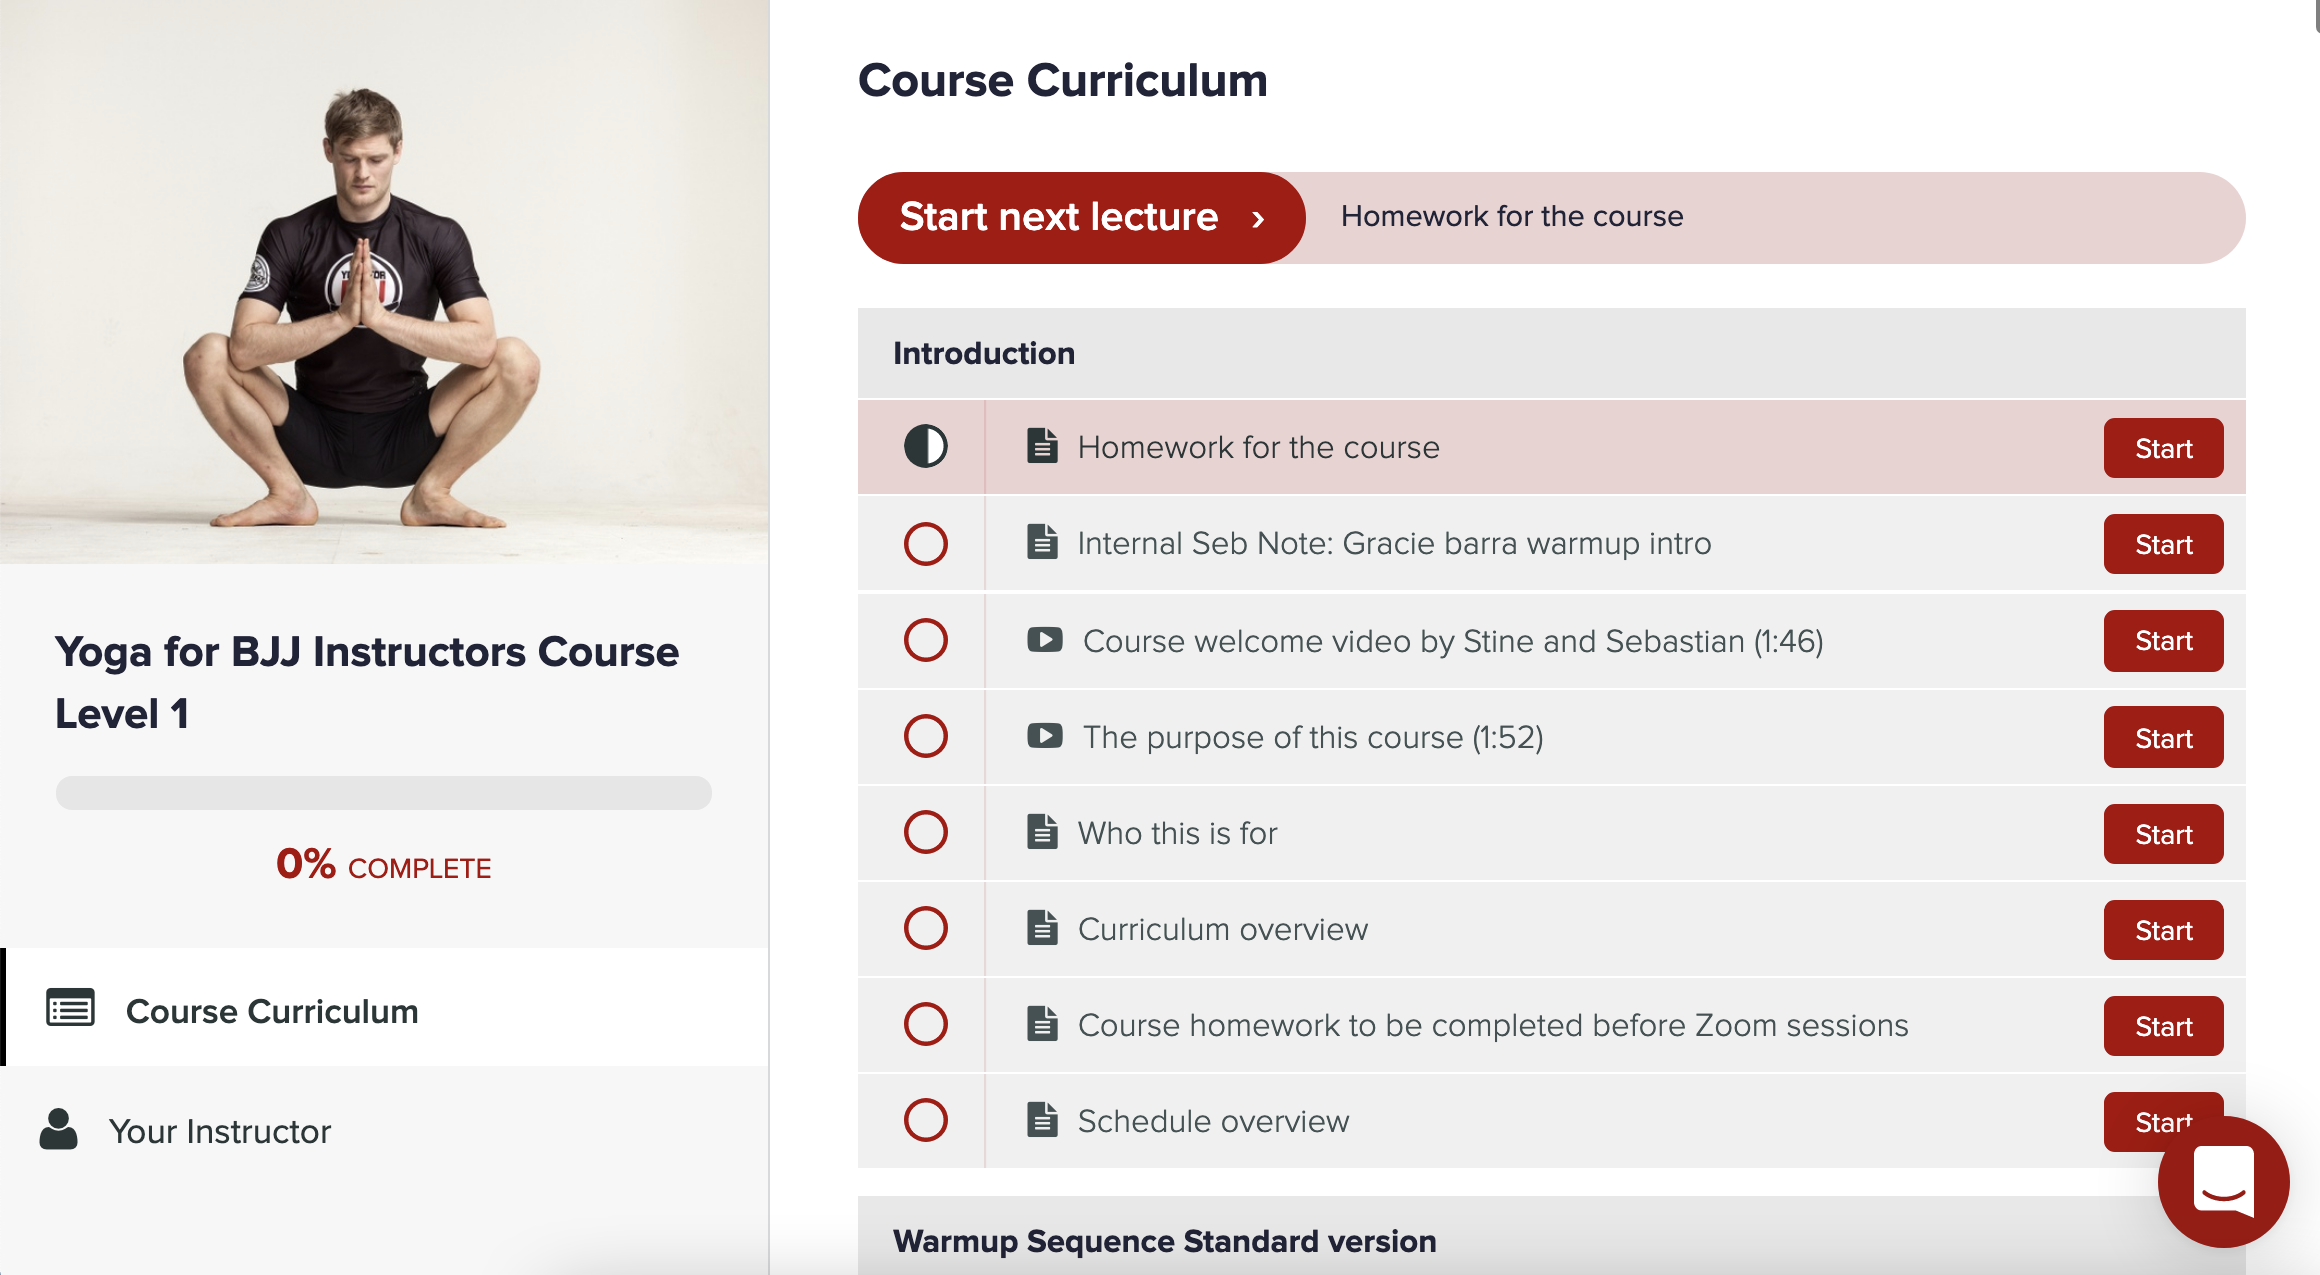Click the document icon beside Curriculum overview
The width and height of the screenshot is (2320, 1275).
[1042, 928]
